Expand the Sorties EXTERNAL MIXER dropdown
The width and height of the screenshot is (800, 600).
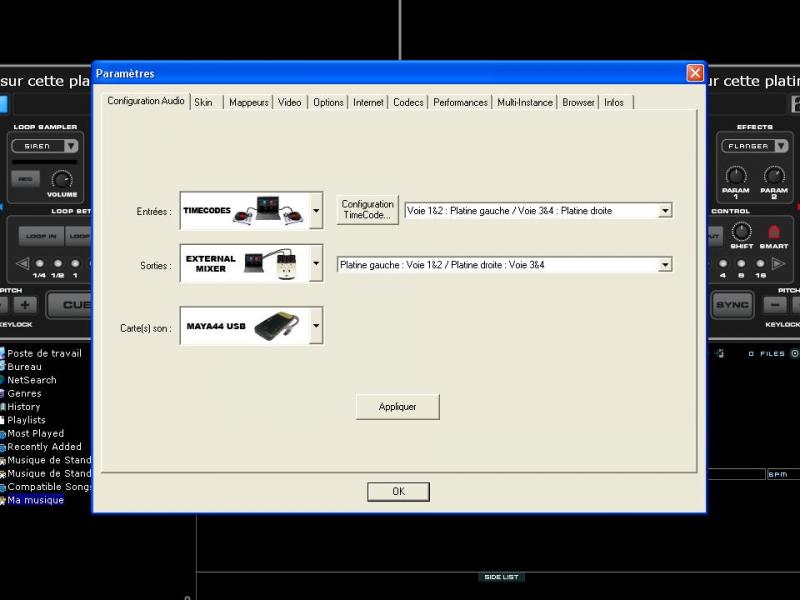pos(316,263)
